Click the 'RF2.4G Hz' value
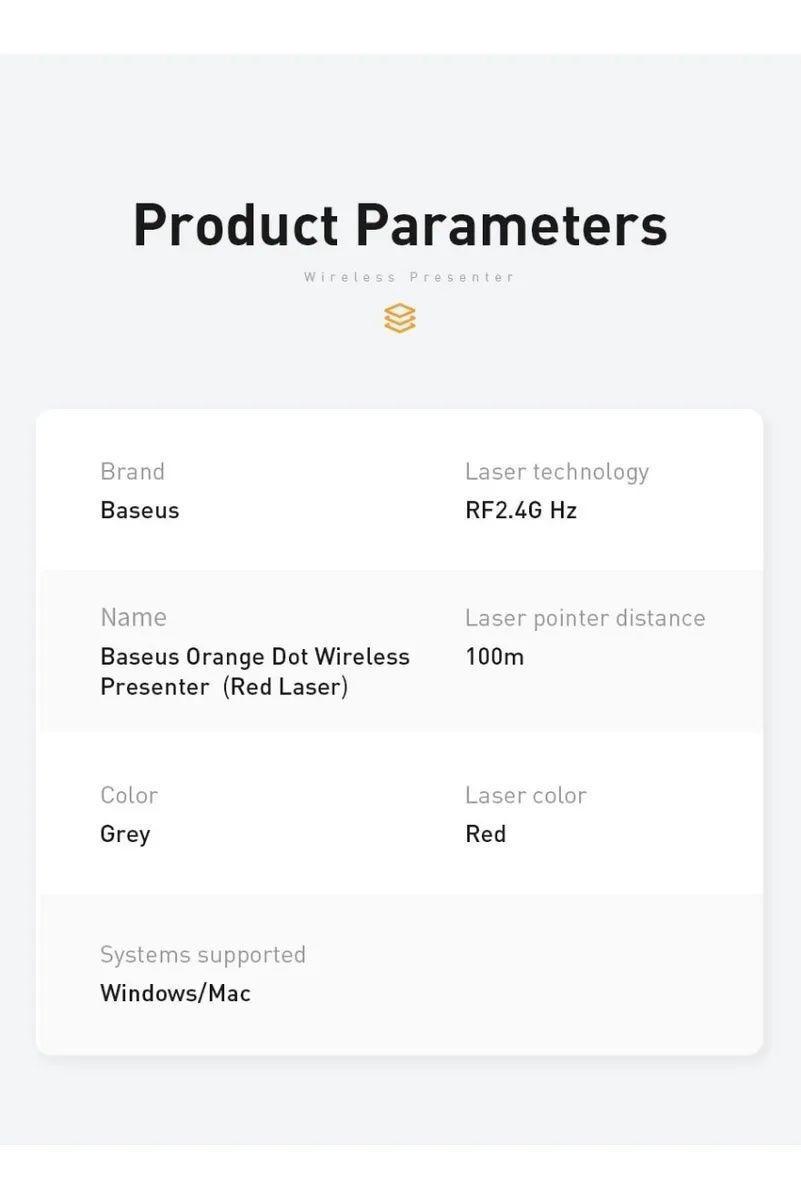 [x=521, y=510]
